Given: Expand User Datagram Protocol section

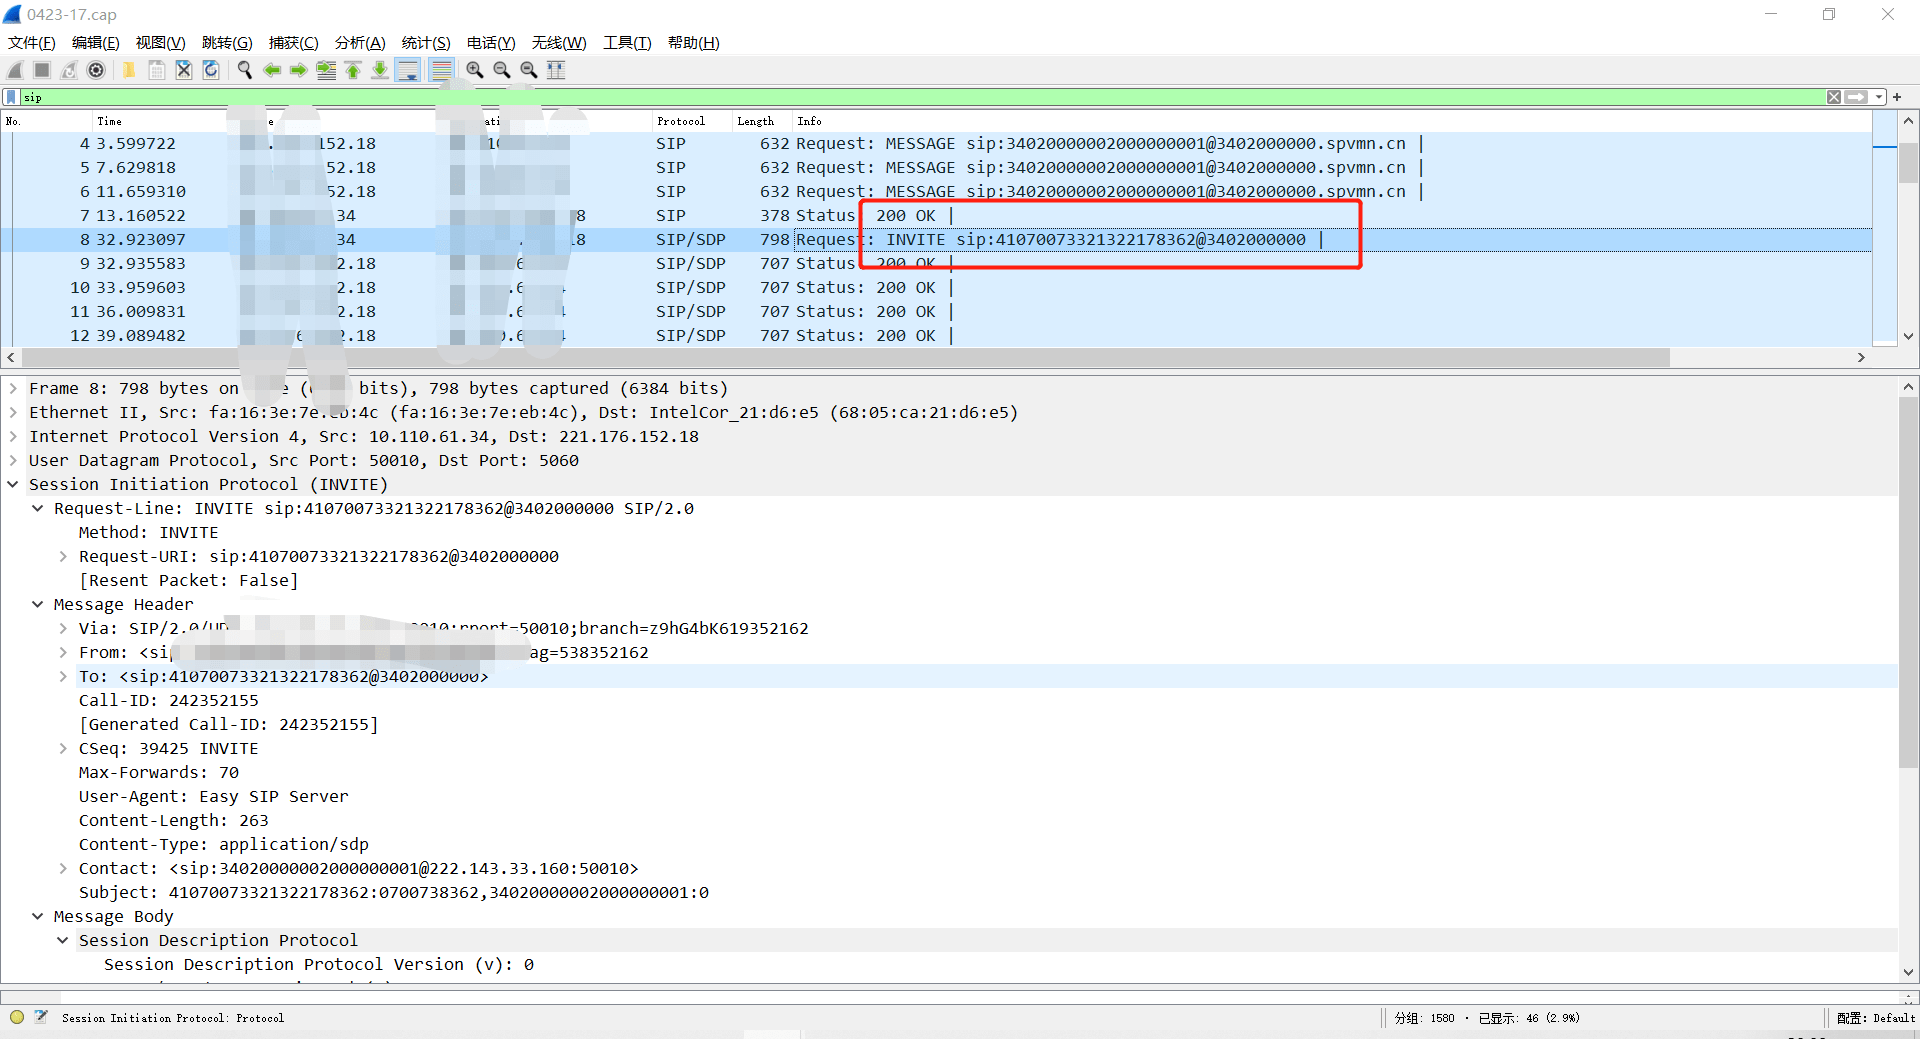Looking at the screenshot, I should click(x=13, y=460).
